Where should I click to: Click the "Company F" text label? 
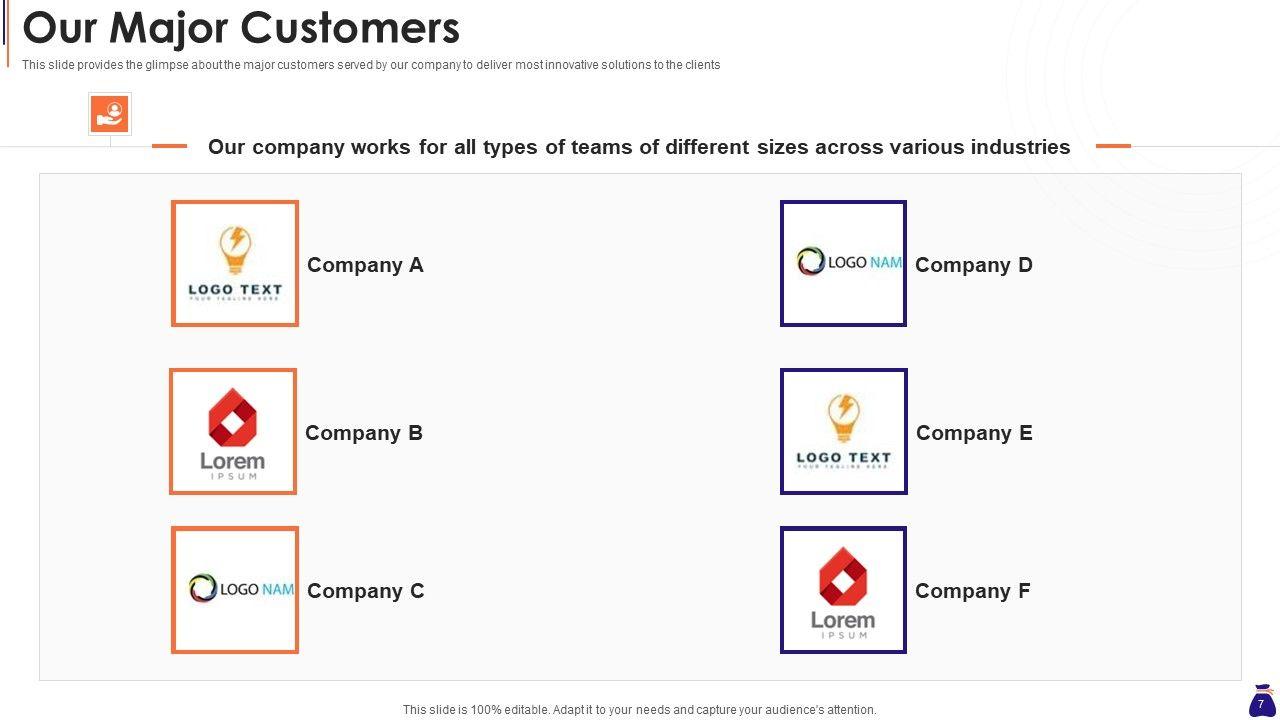(x=973, y=591)
